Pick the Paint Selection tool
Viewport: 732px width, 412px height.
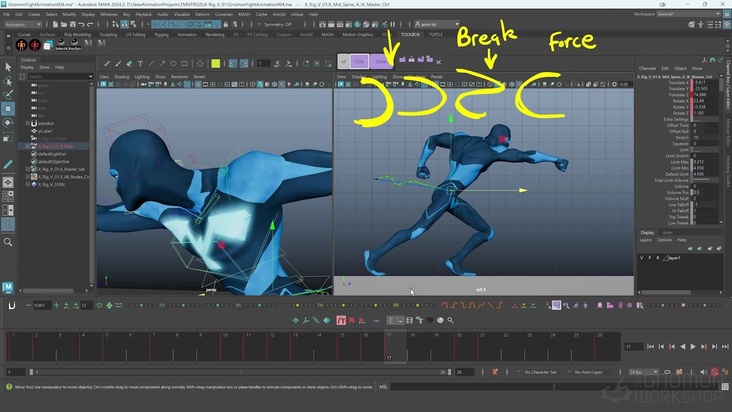click(8, 95)
